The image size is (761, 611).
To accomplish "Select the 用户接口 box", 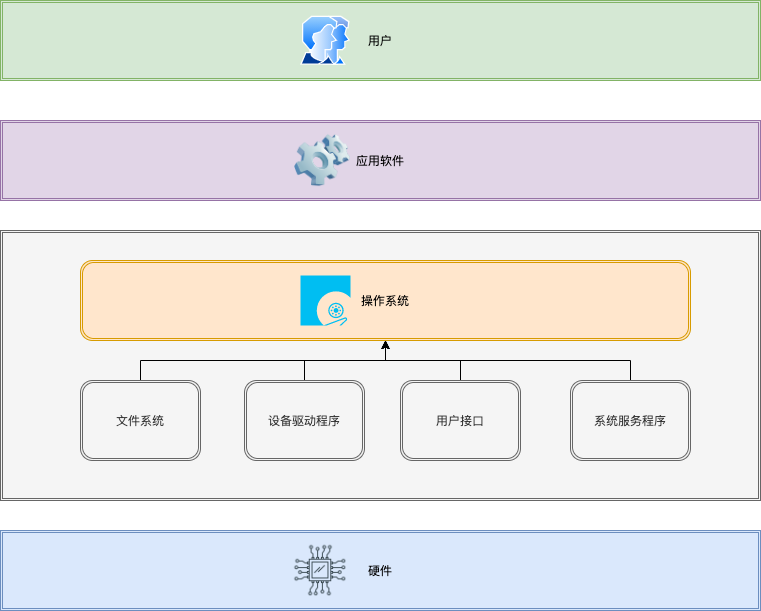I will point(460,420).
